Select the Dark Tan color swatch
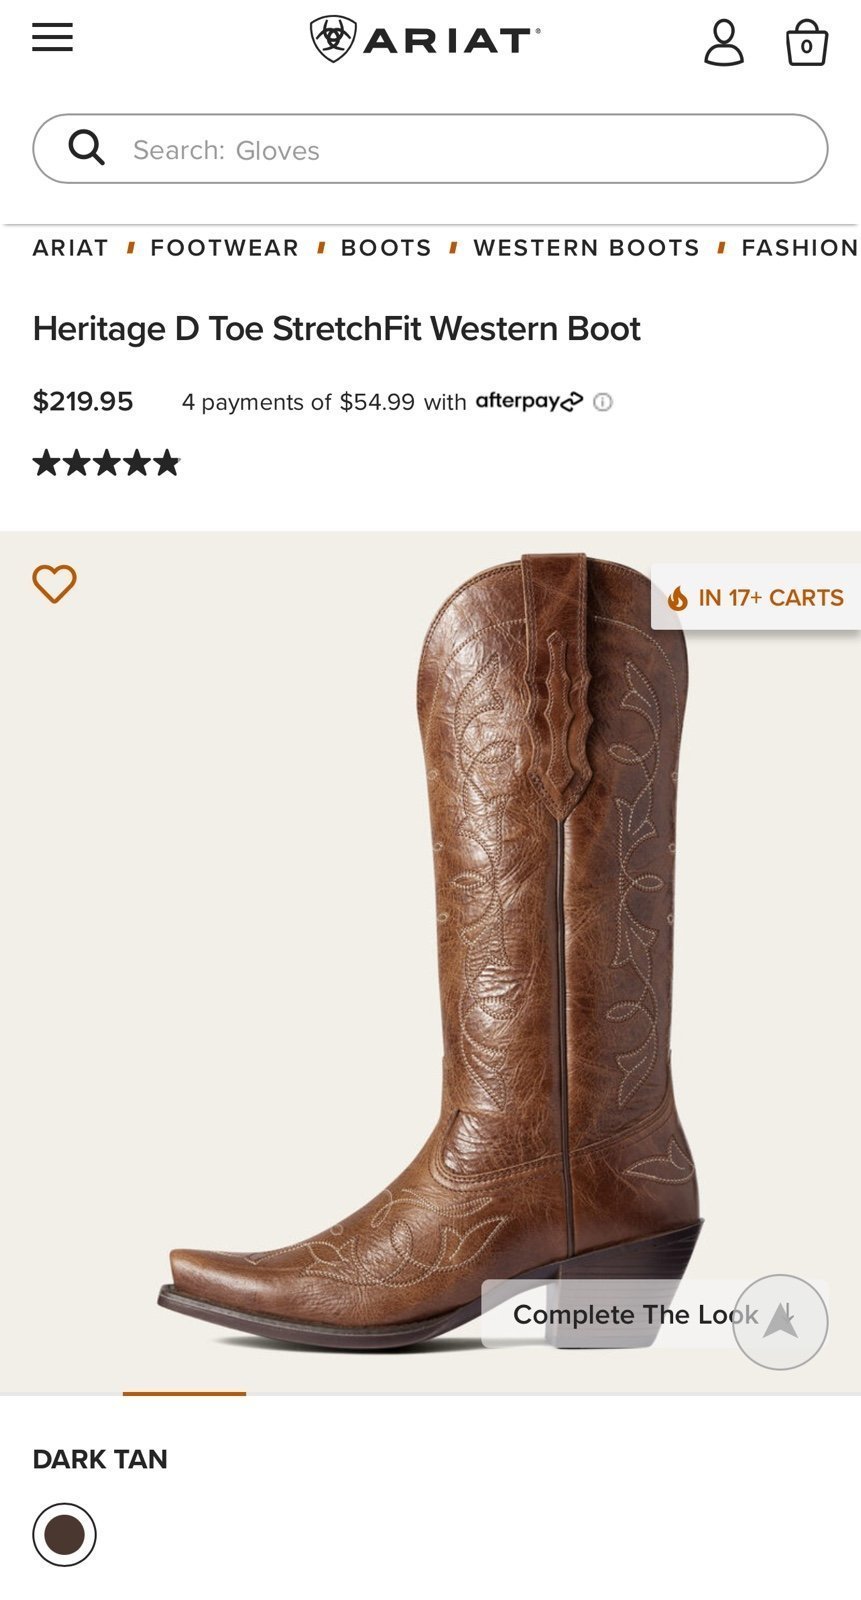 64,1534
